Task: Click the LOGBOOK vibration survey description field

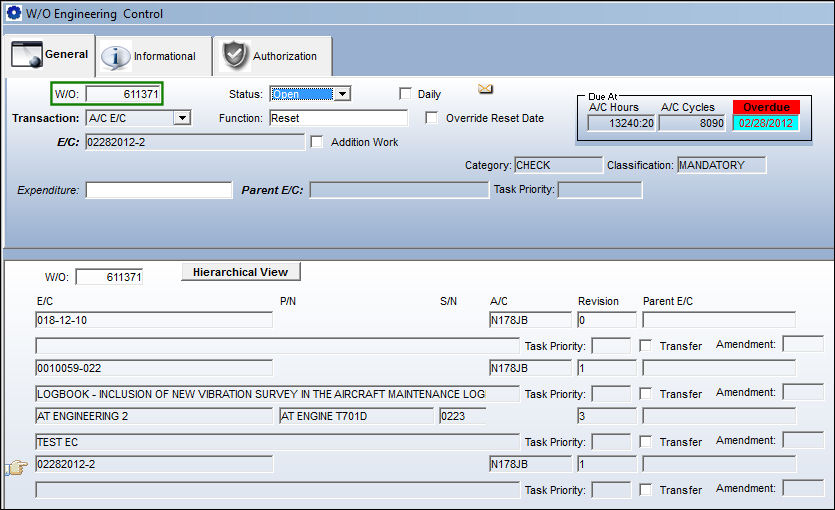Action: click(277, 394)
